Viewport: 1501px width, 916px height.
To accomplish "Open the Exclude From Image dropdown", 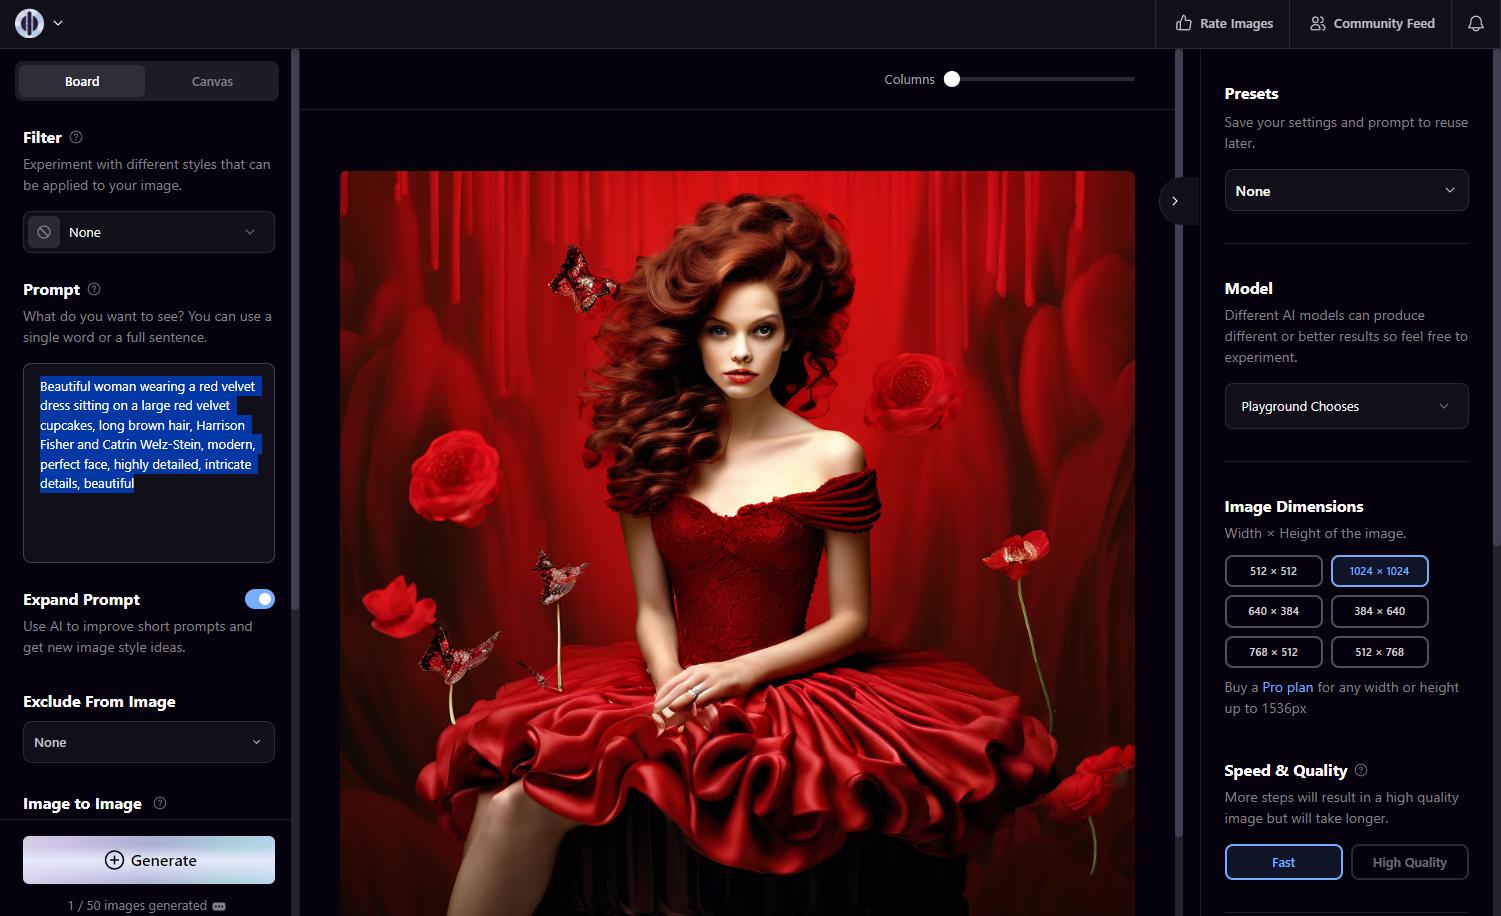I will click(149, 742).
